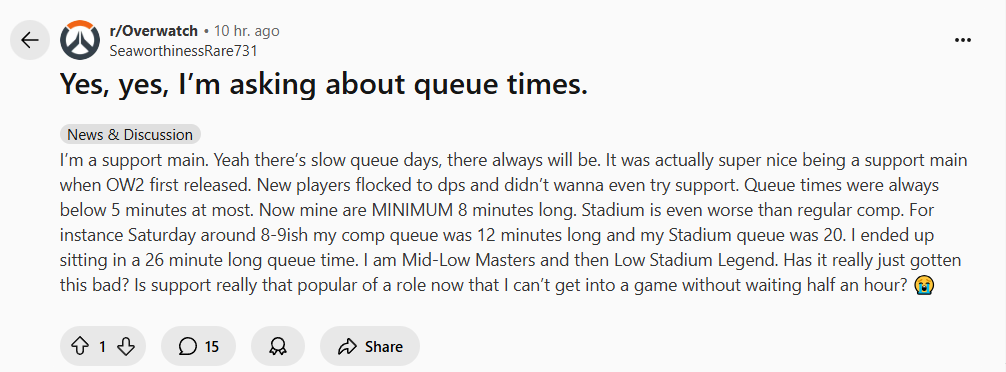Click the crying emoji ending the post
The image size is (1006, 372).
[925, 285]
